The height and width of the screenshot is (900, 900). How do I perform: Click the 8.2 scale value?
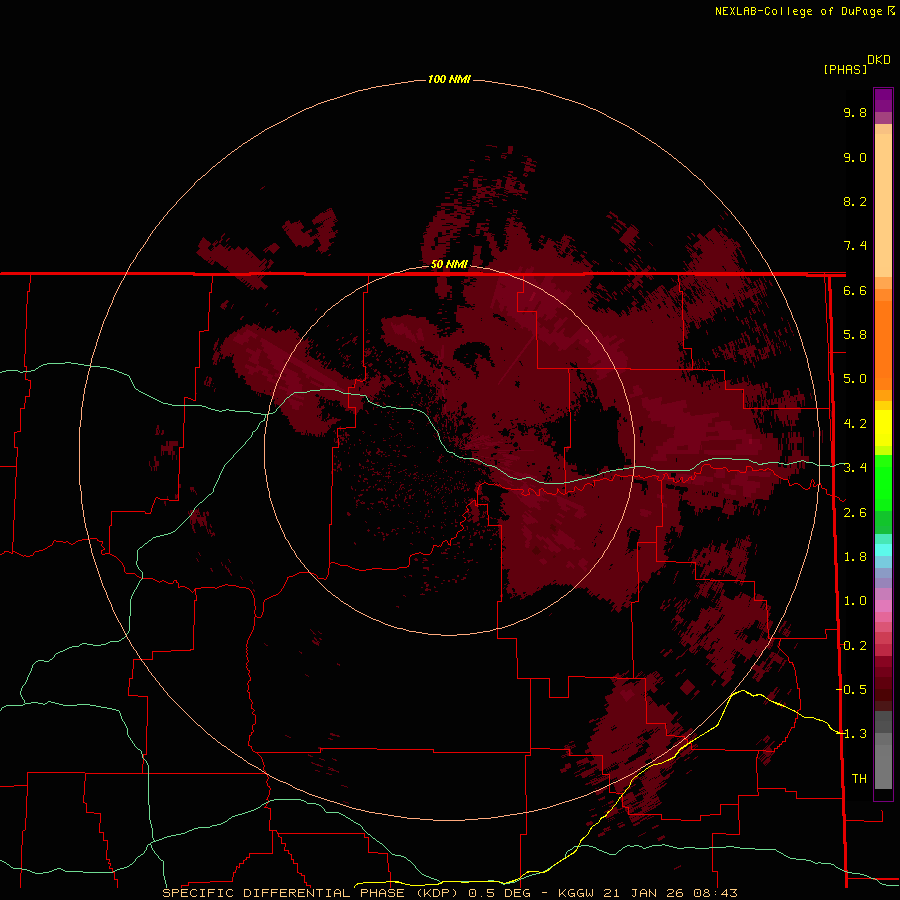855,201
